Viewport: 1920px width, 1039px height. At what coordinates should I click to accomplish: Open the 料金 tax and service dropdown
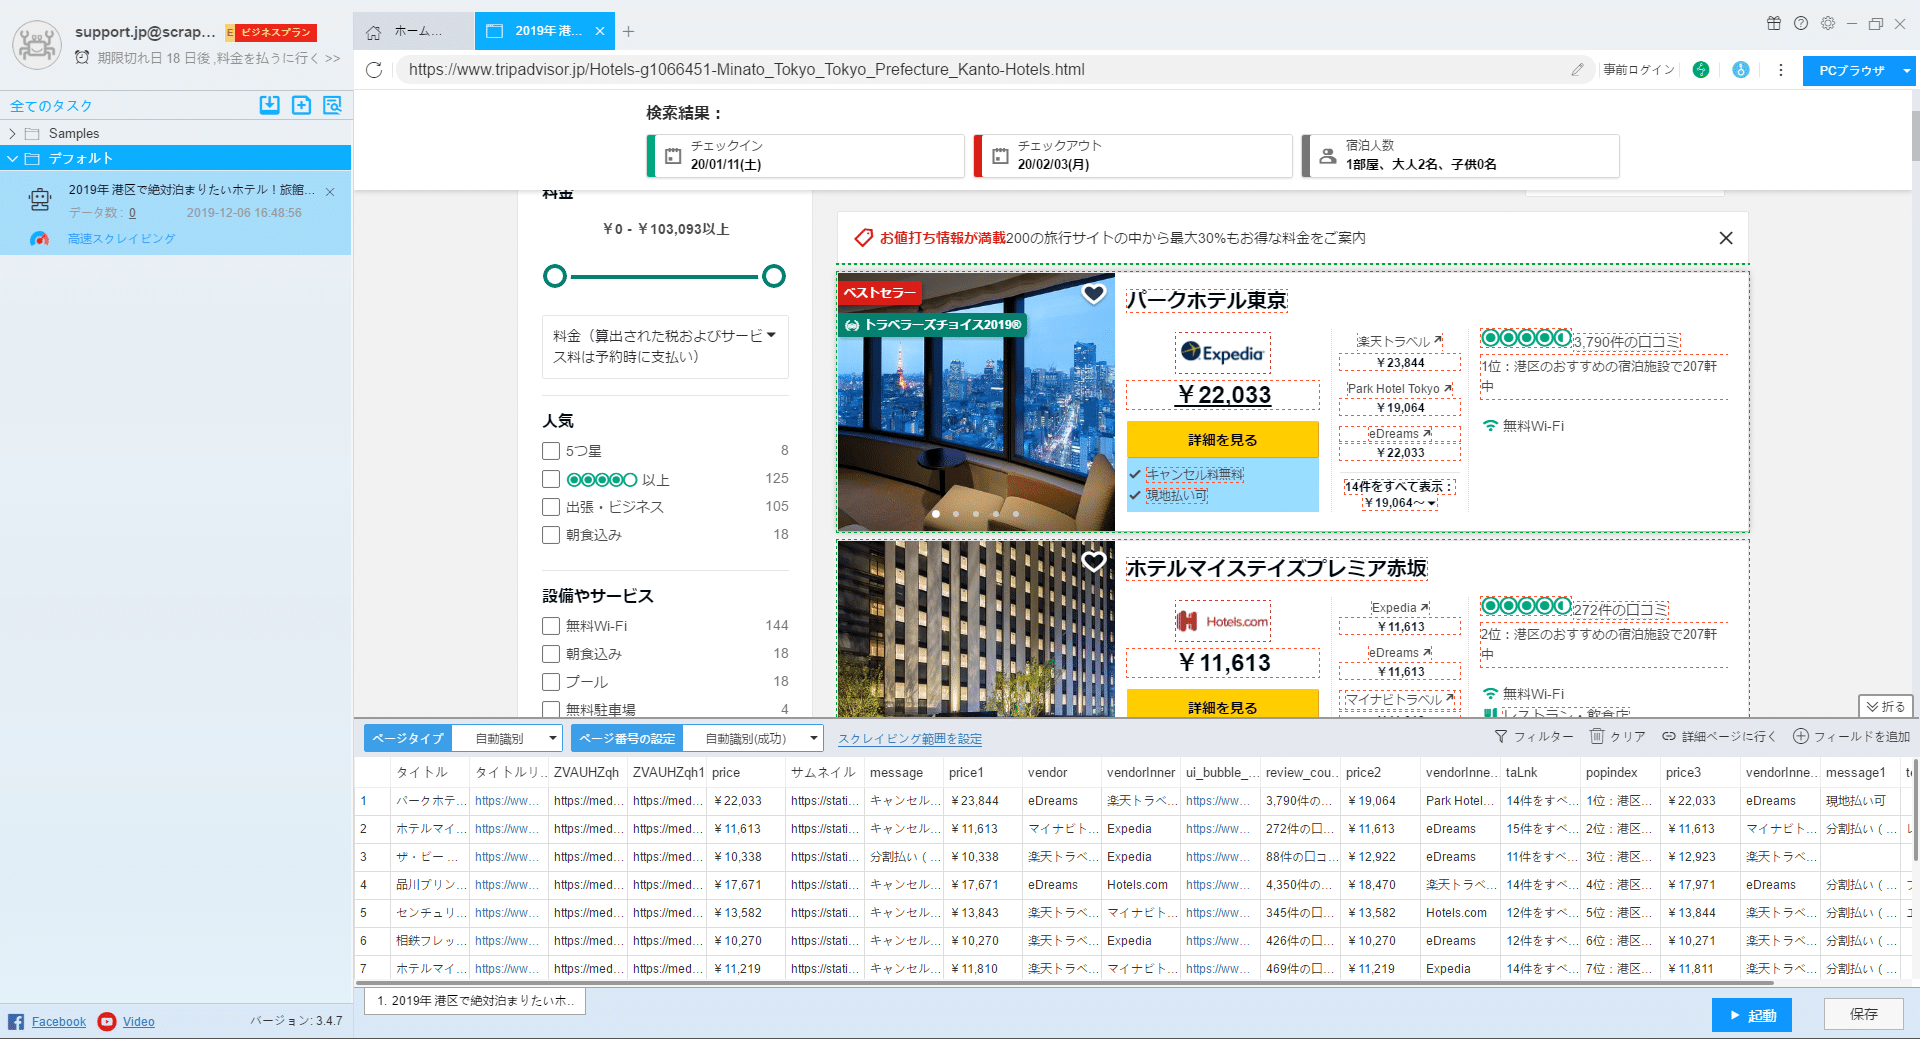coord(665,346)
